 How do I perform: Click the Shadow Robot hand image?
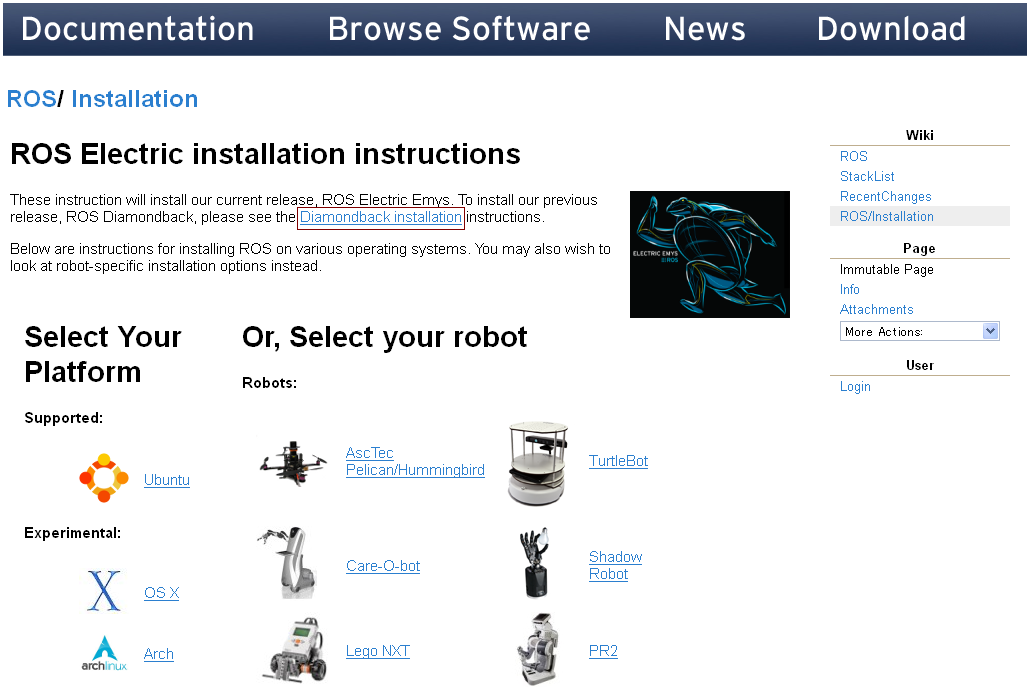point(536,563)
